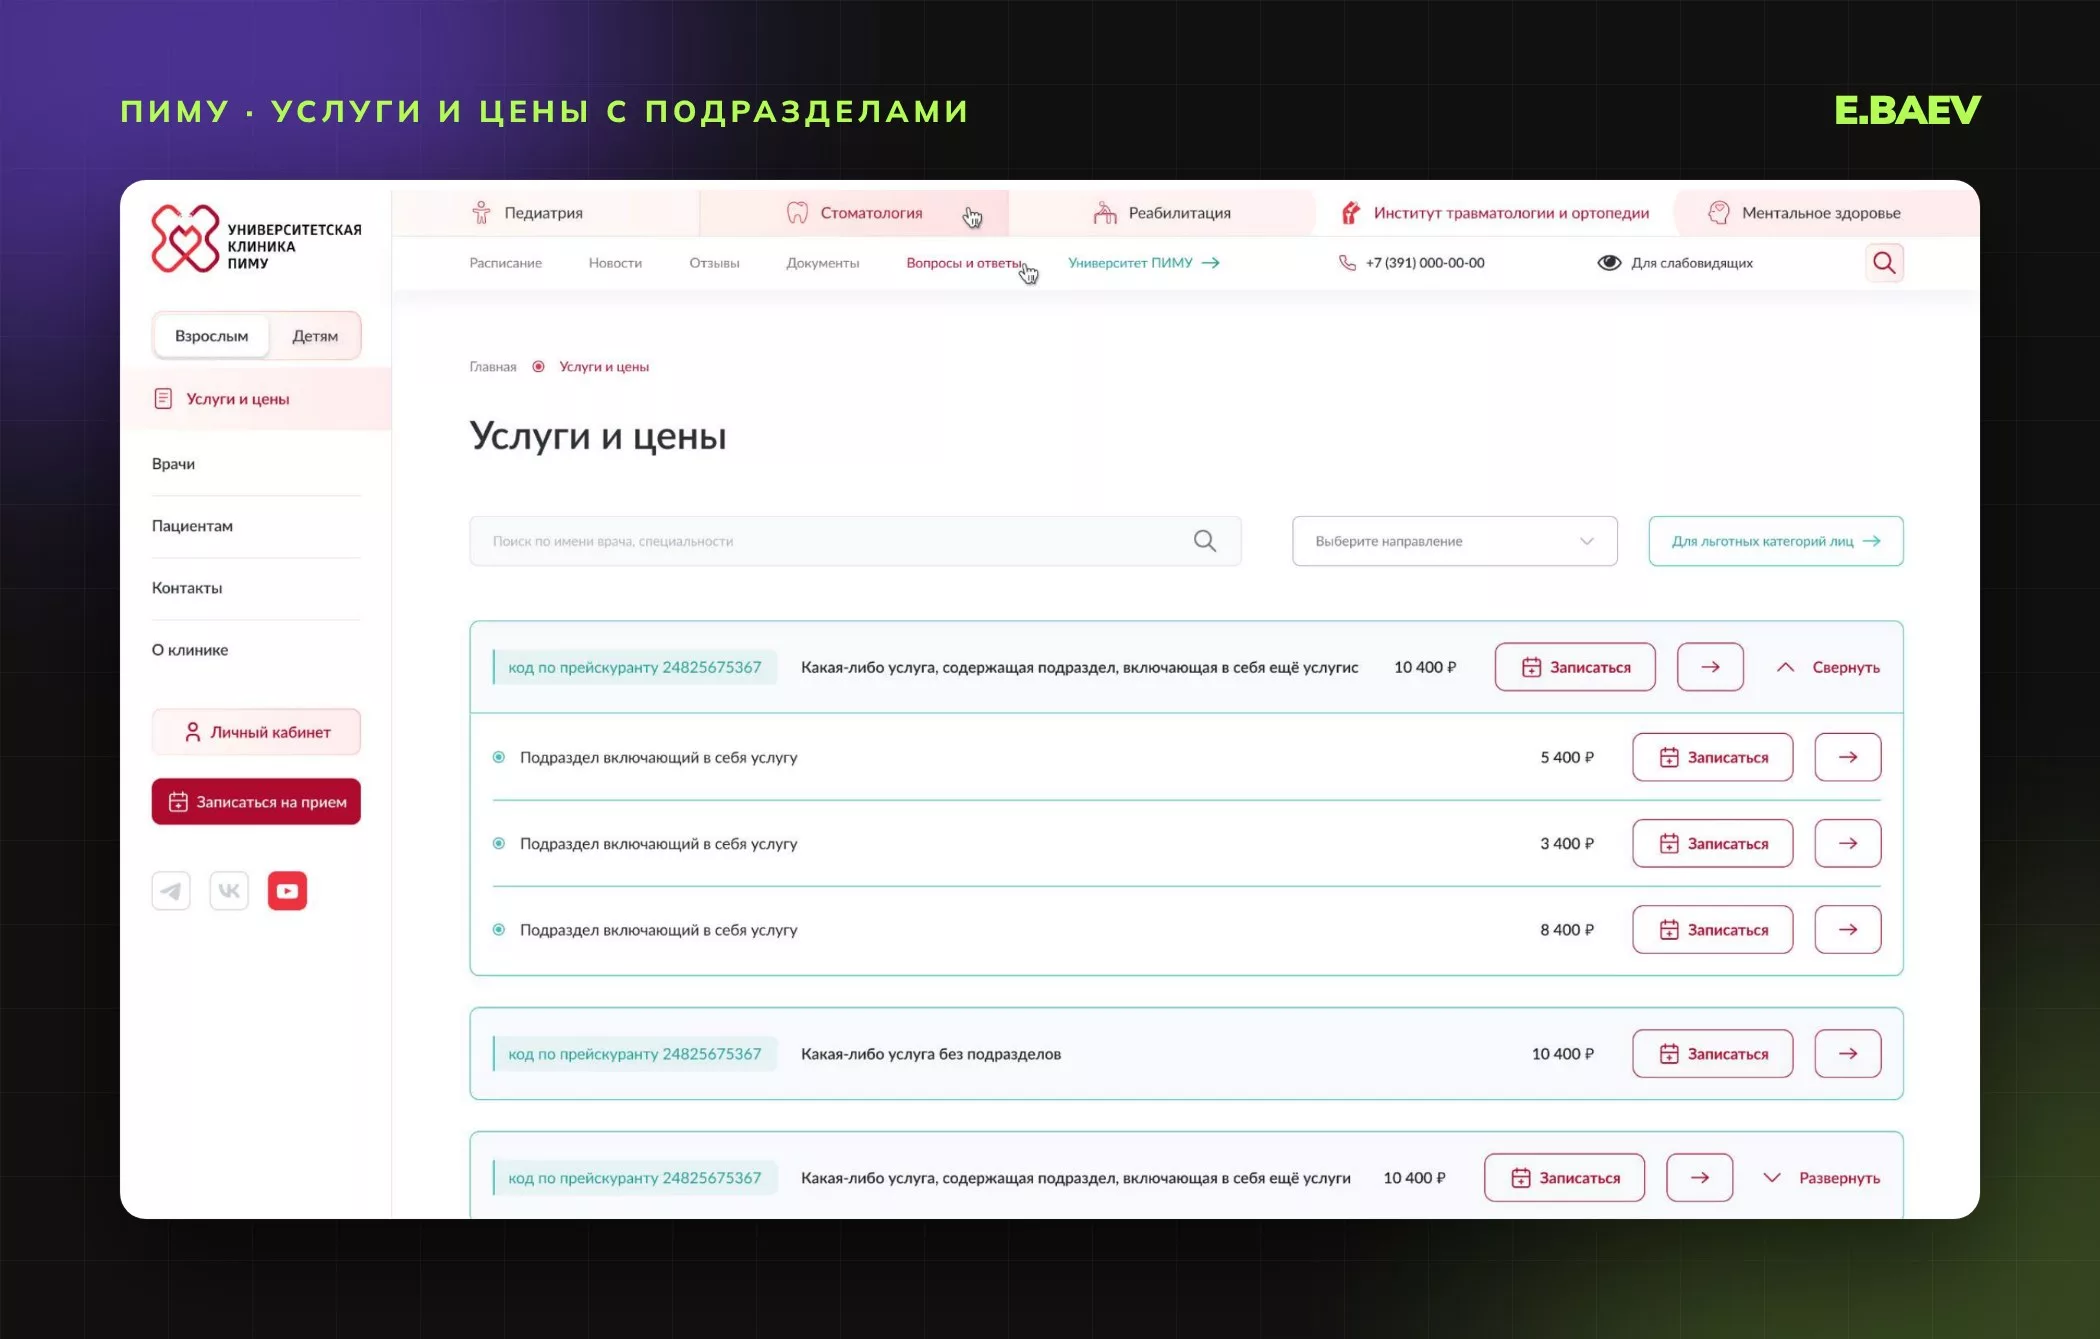The image size is (2100, 1339).
Task: Open Вопросы и ответы in the top menu
Action: pos(965,263)
